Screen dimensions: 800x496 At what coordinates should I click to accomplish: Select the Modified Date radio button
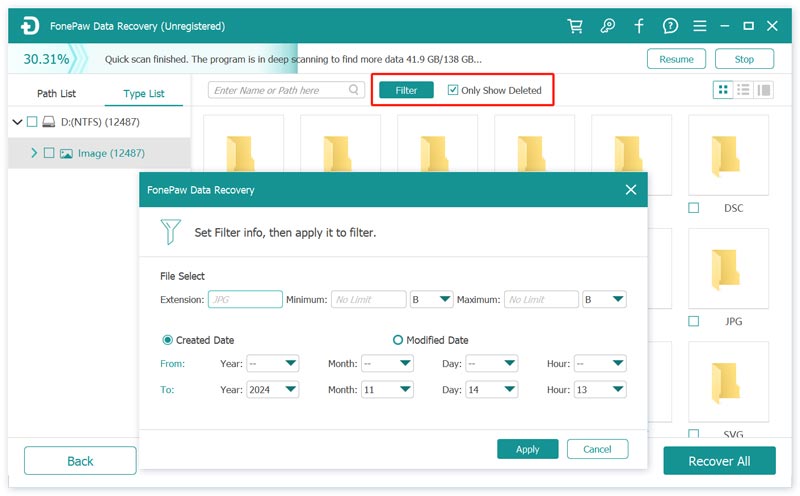tap(398, 340)
